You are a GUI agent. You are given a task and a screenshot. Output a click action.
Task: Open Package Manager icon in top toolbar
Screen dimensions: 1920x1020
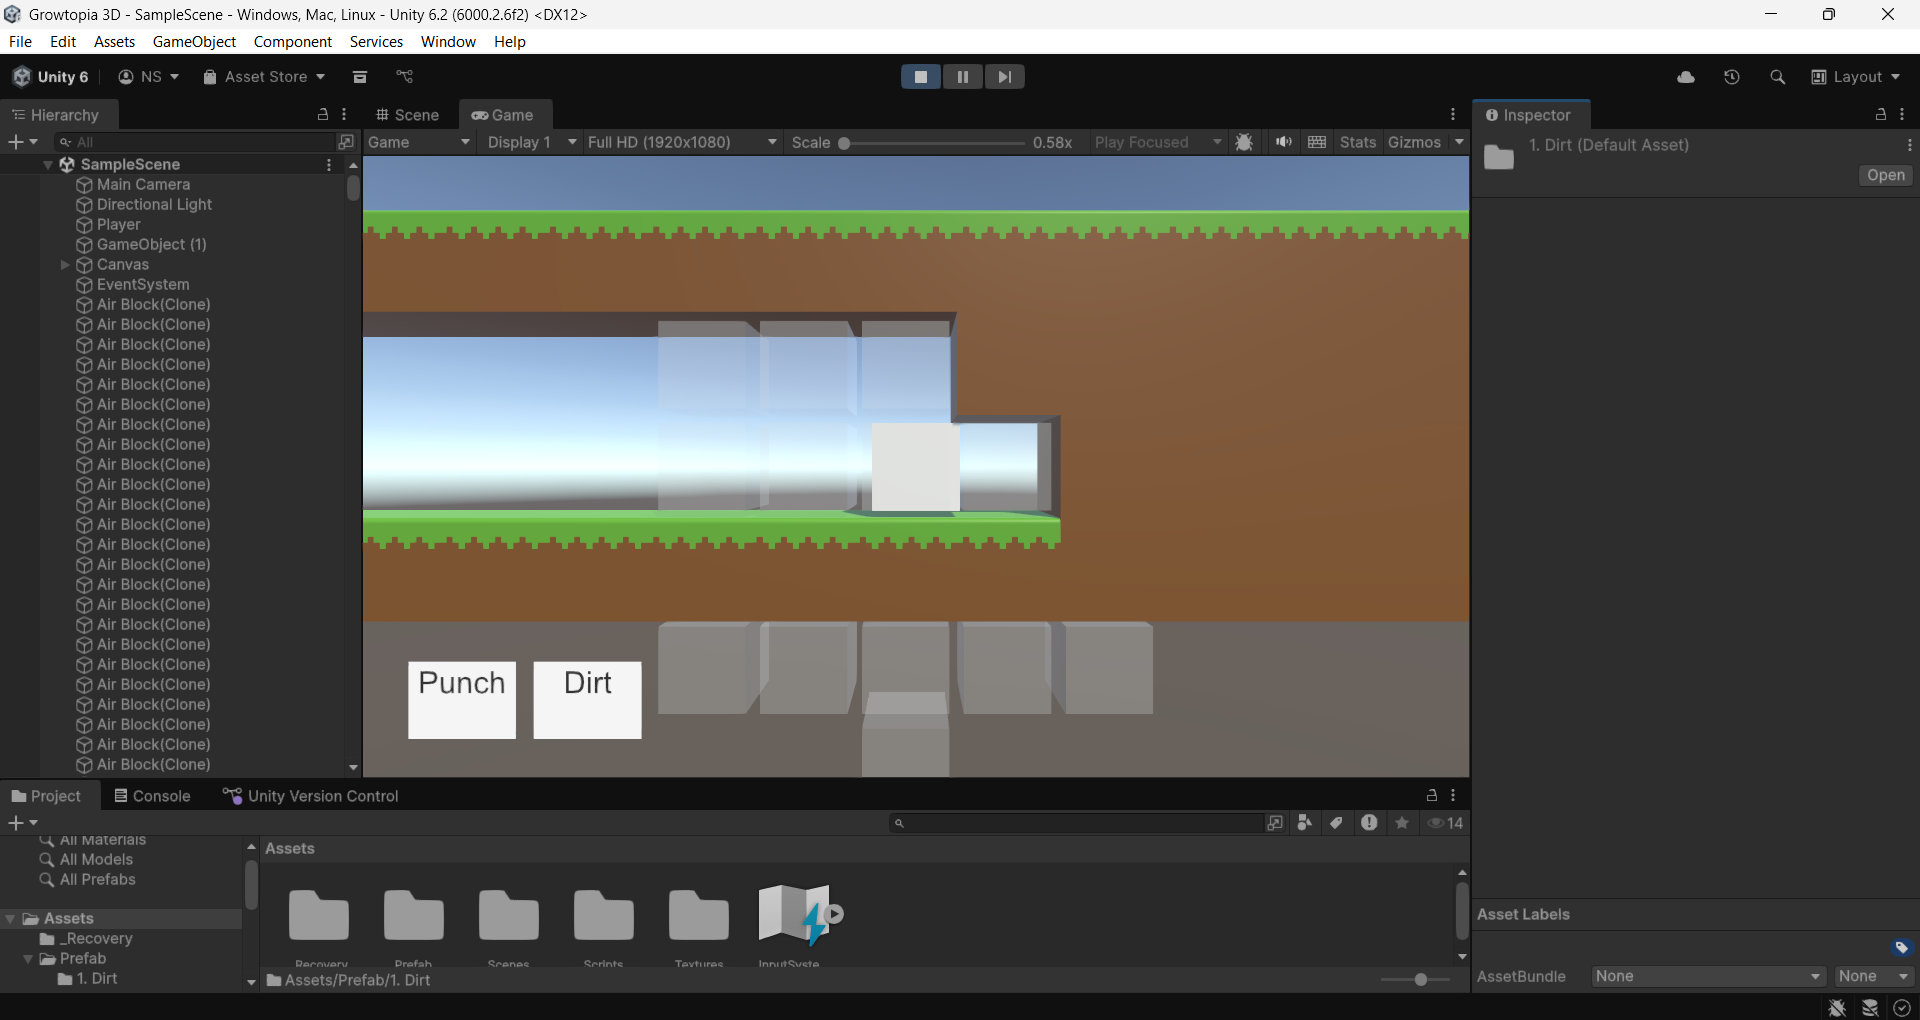point(360,77)
